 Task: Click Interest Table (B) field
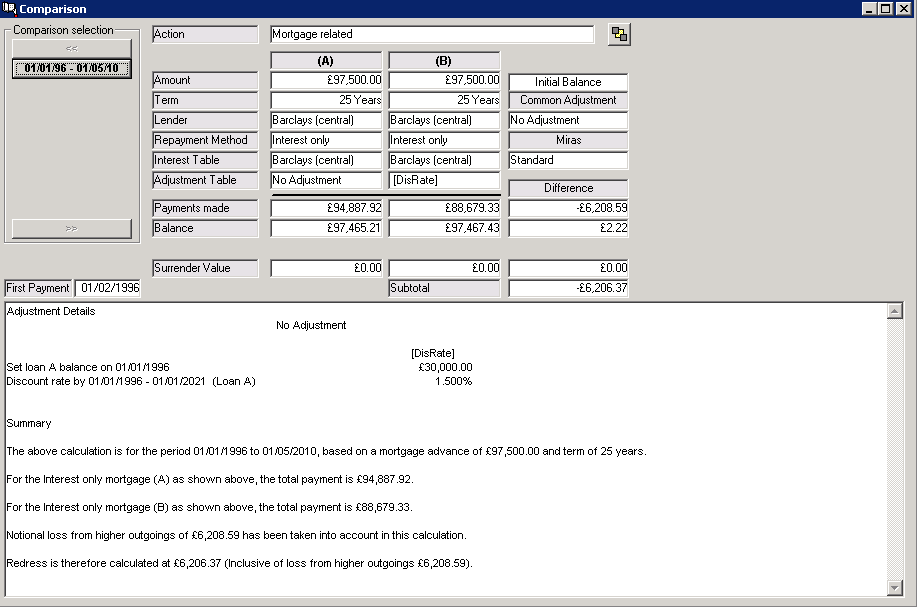[444, 160]
